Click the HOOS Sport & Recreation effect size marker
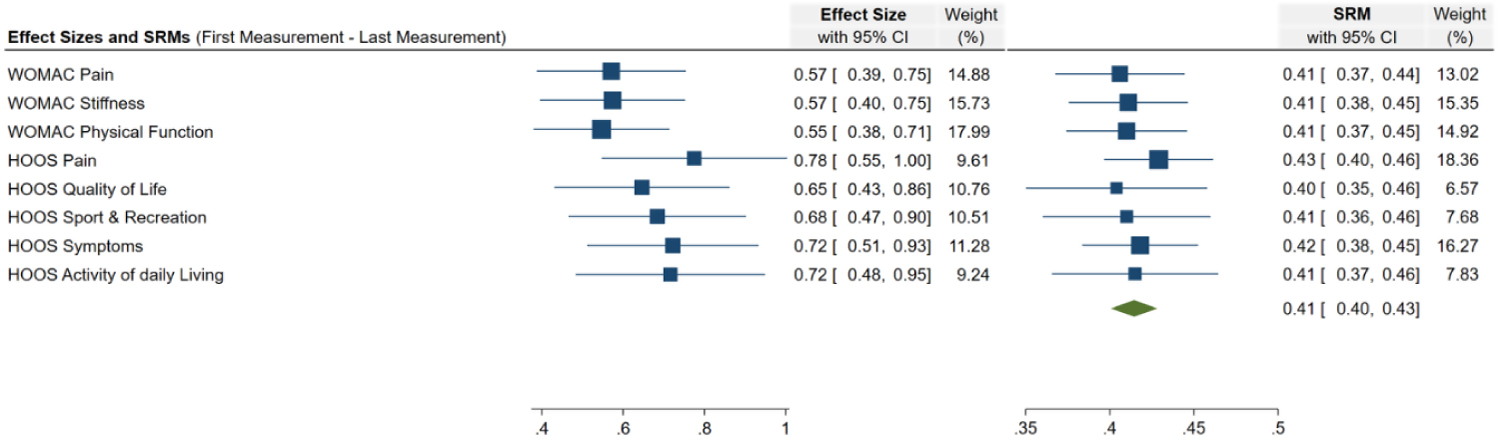This screenshot has height=440, width=1500. pos(657,217)
